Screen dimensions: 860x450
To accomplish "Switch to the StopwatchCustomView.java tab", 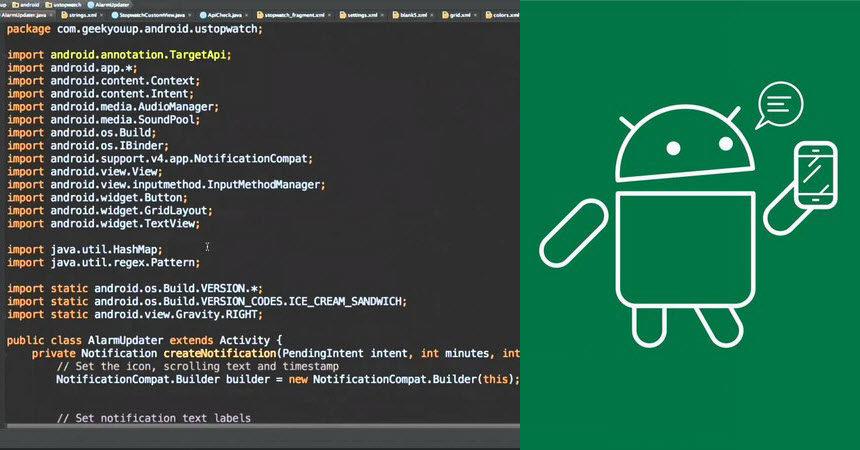I will (x=152, y=15).
